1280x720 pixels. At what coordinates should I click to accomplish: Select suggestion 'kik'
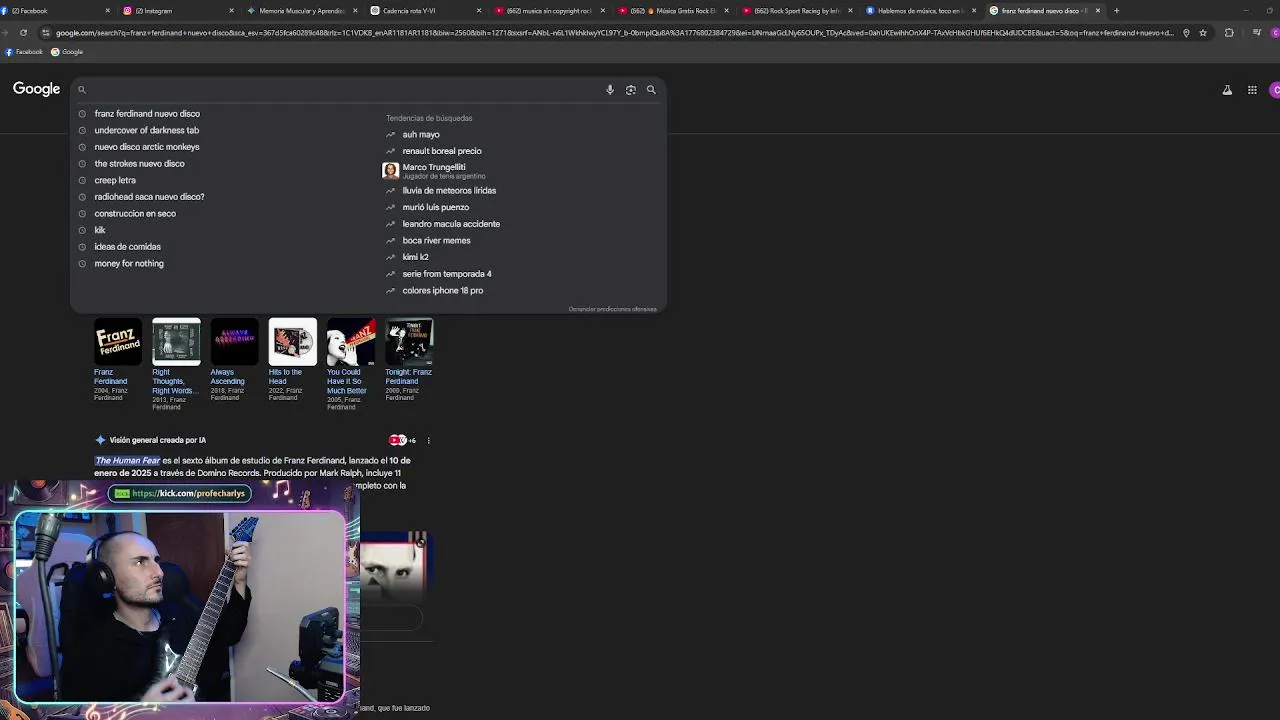(x=100, y=230)
